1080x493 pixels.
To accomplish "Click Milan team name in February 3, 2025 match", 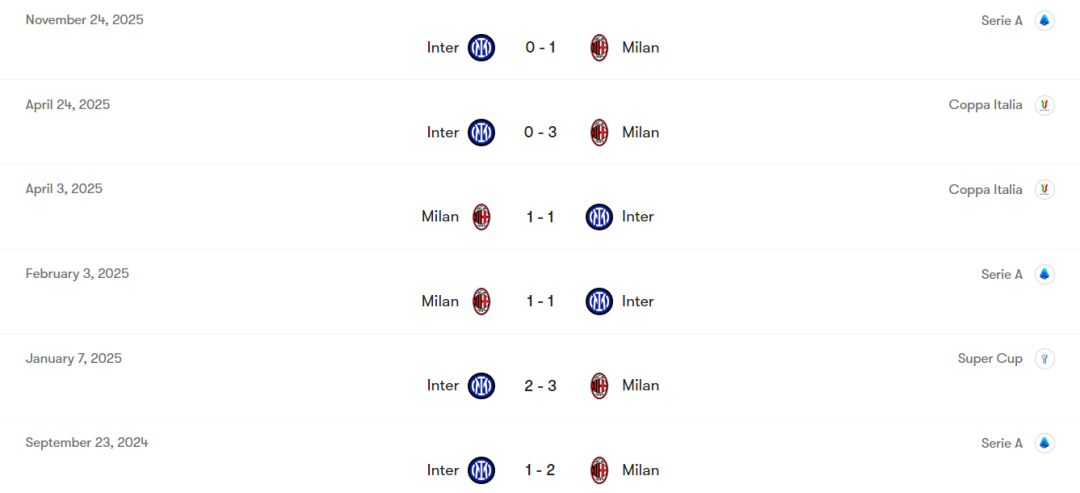I will tap(440, 301).
